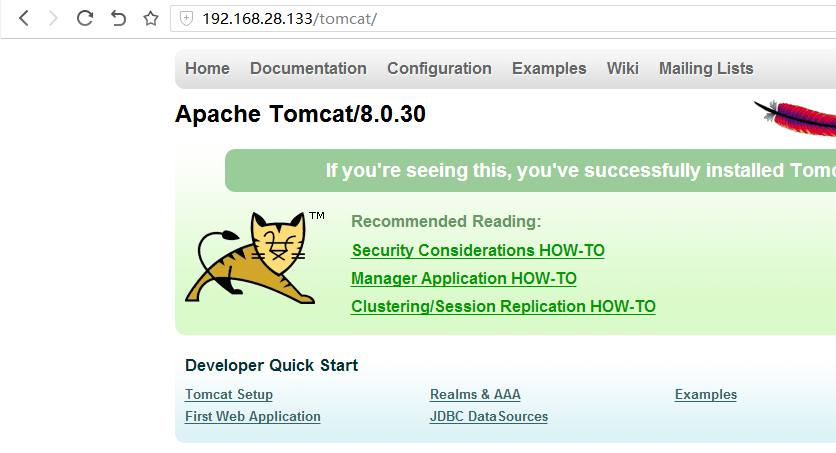Click the undo/restore page icon
Image resolution: width=836 pixels, height=453 pixels.
(118, 18)
